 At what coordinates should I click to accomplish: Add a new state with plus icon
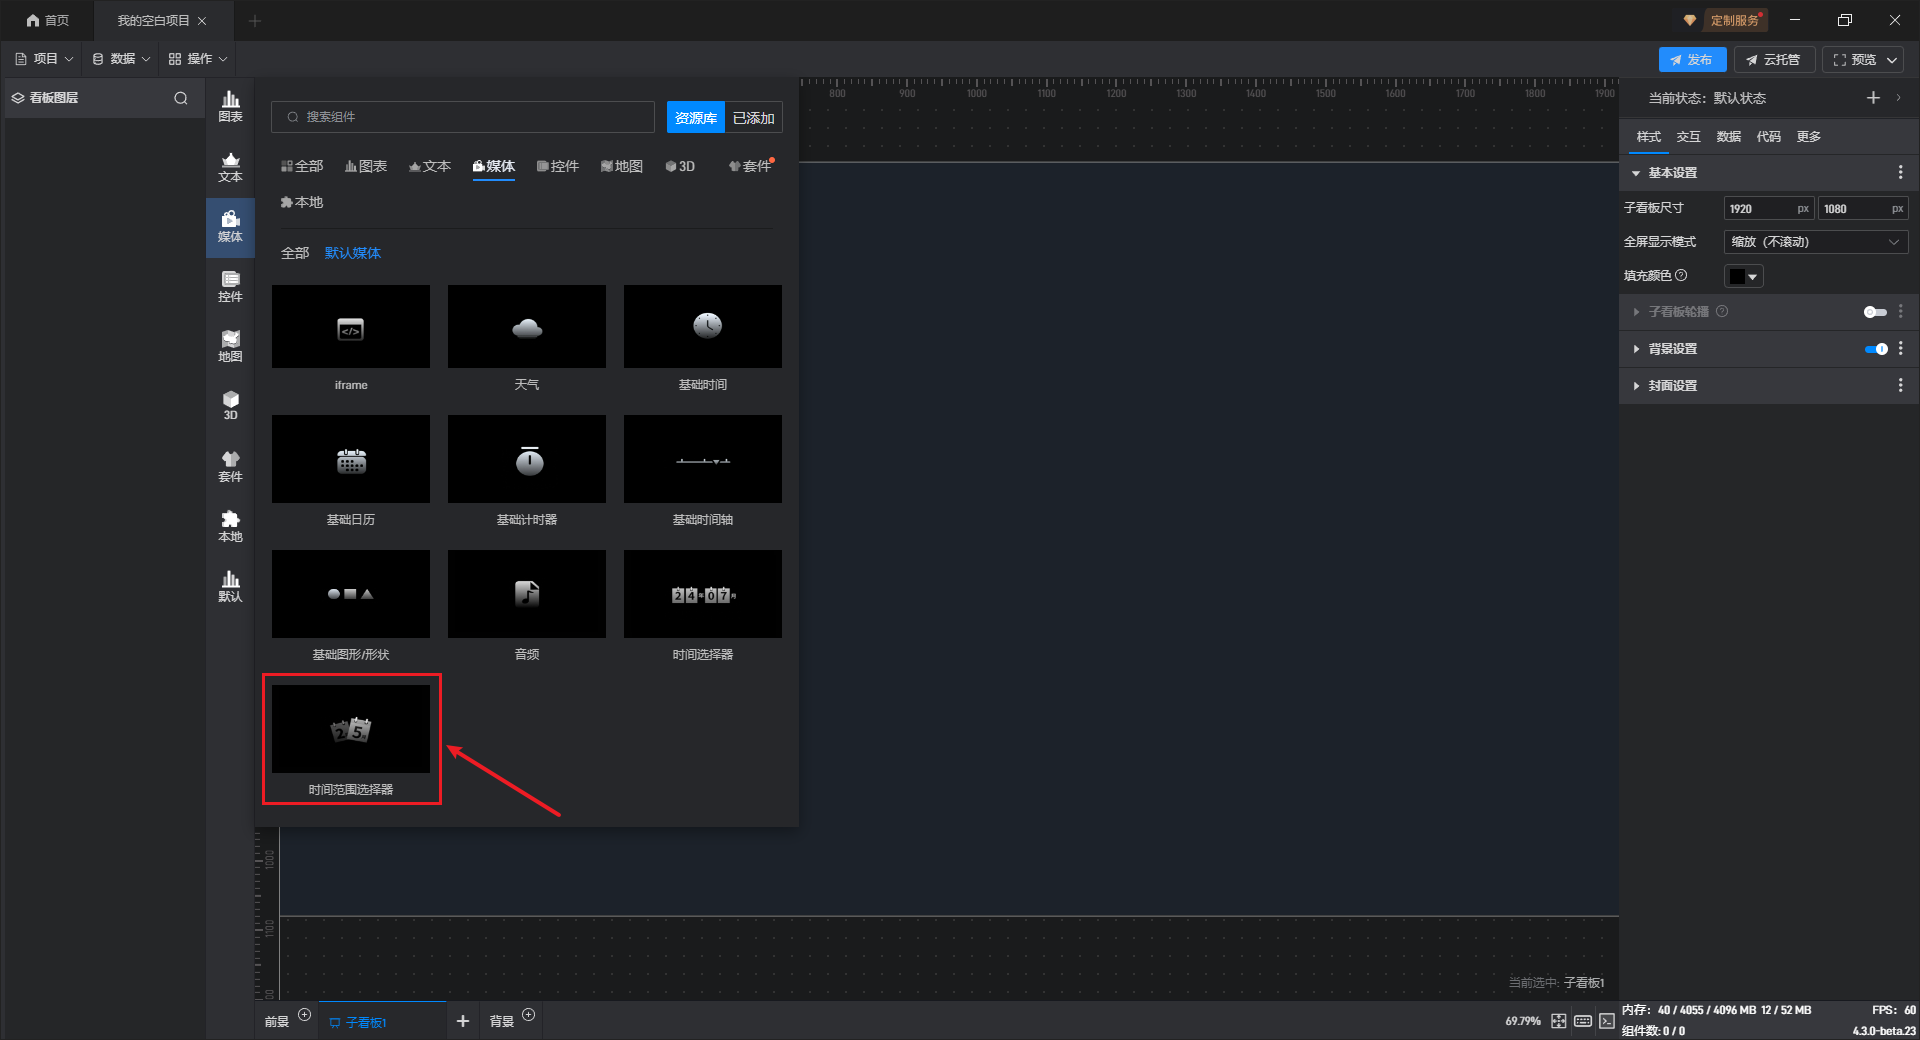pos(1873,98)
